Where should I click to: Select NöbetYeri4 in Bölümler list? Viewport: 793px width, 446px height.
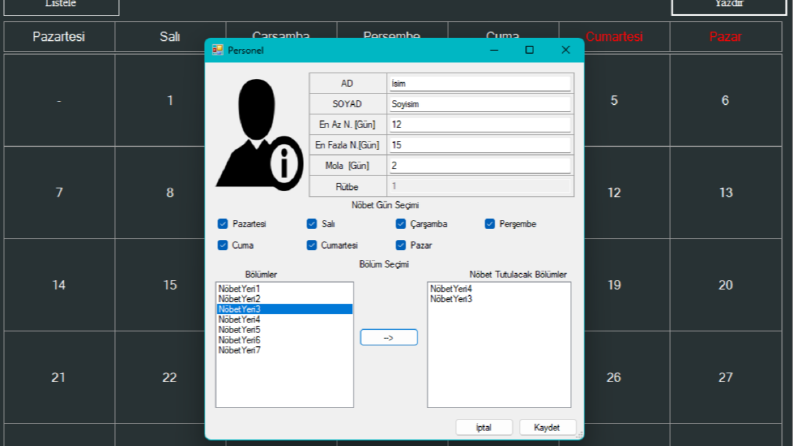[284, 320]
